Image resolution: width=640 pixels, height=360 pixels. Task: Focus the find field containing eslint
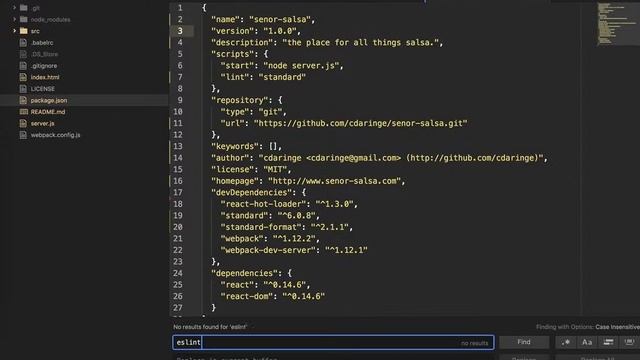point(333,342)
